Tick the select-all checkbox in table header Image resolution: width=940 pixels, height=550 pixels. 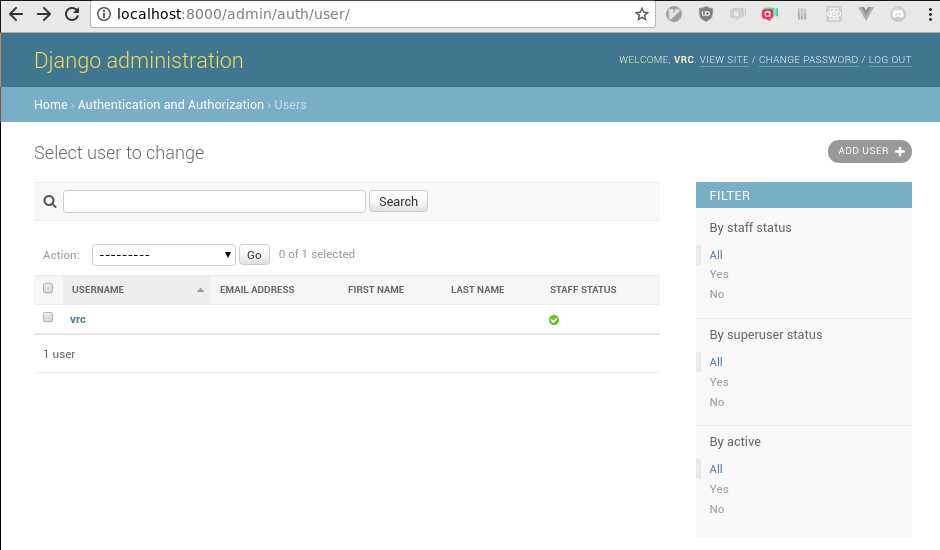pos(48,288)
